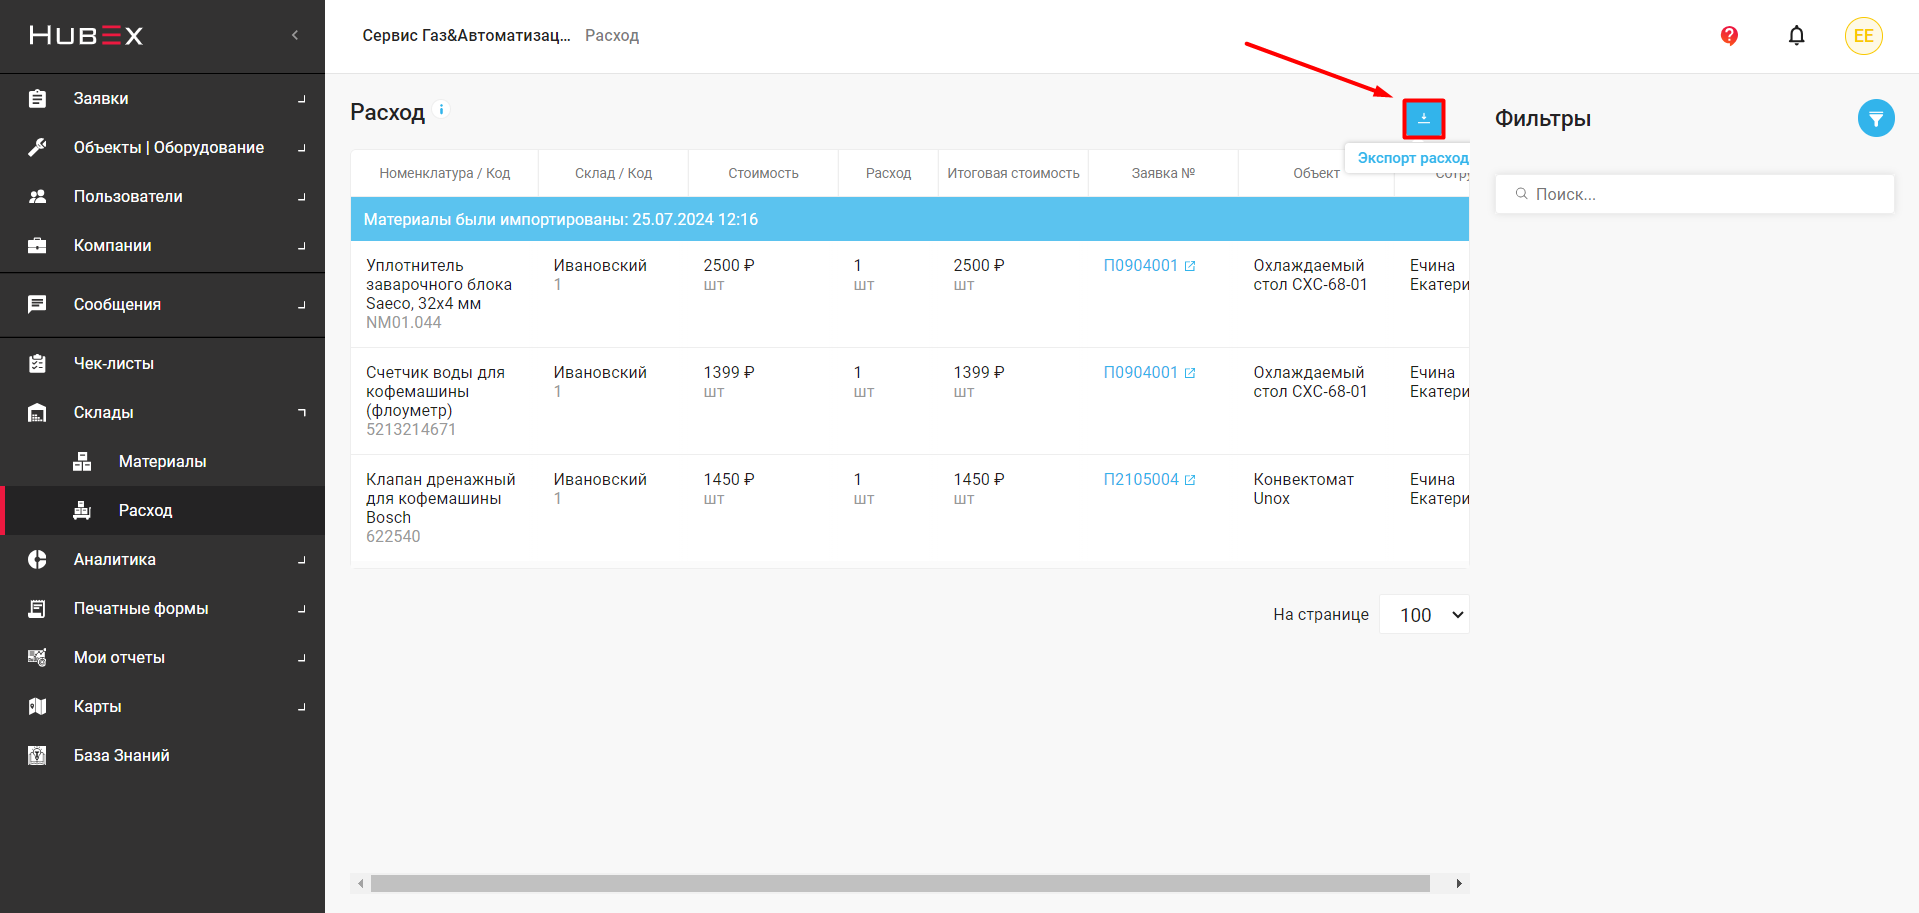
Task: Open the filters funnel button
Action: (1875, 119)
